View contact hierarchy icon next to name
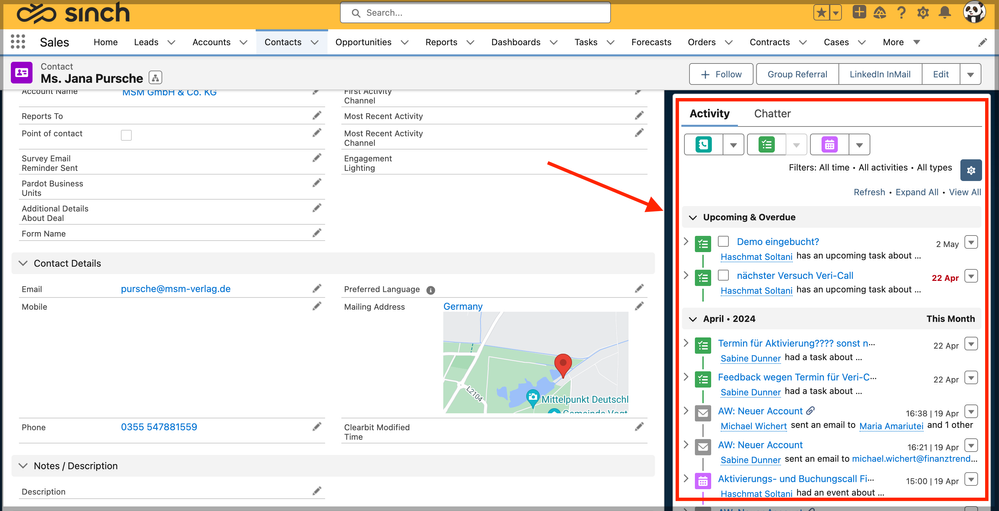 pos(155,78)
